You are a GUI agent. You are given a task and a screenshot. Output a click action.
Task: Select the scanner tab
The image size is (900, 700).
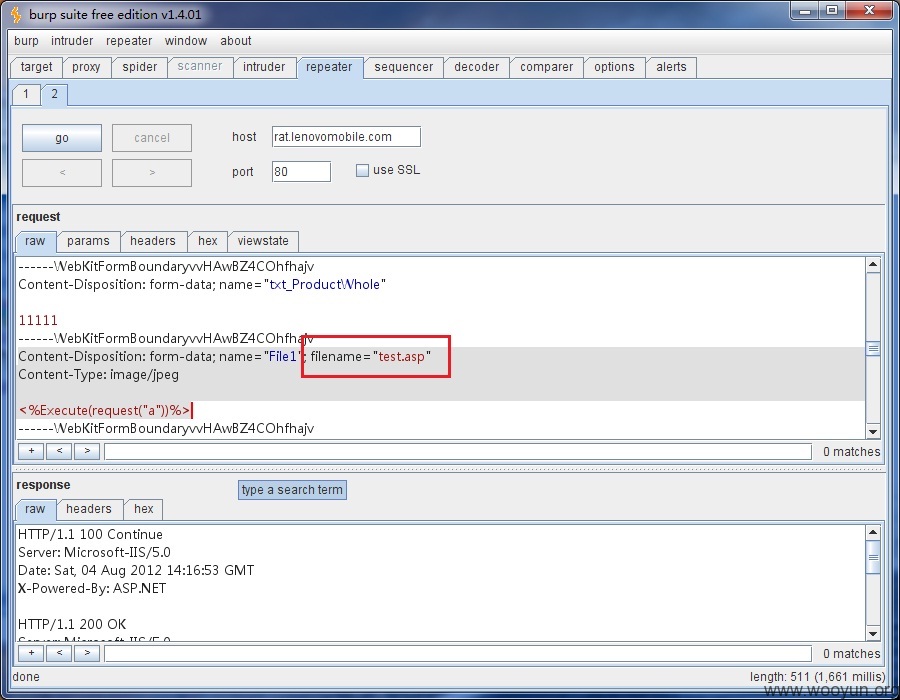pyautogui.click(x=200, y=67)
